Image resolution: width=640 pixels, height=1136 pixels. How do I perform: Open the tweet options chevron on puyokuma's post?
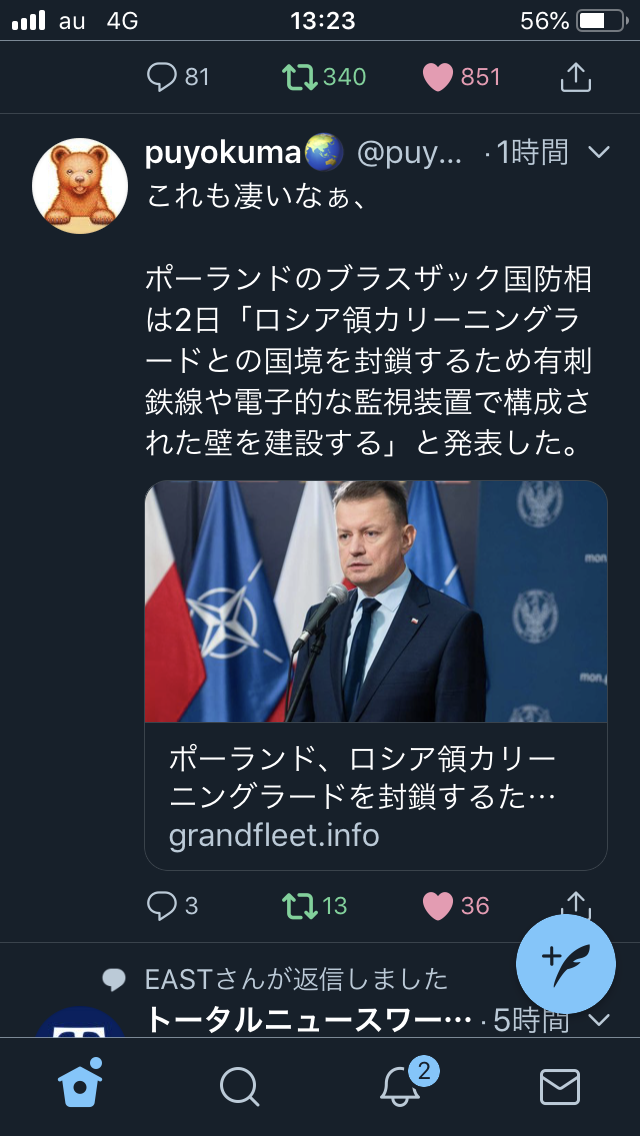click(599, 153)
